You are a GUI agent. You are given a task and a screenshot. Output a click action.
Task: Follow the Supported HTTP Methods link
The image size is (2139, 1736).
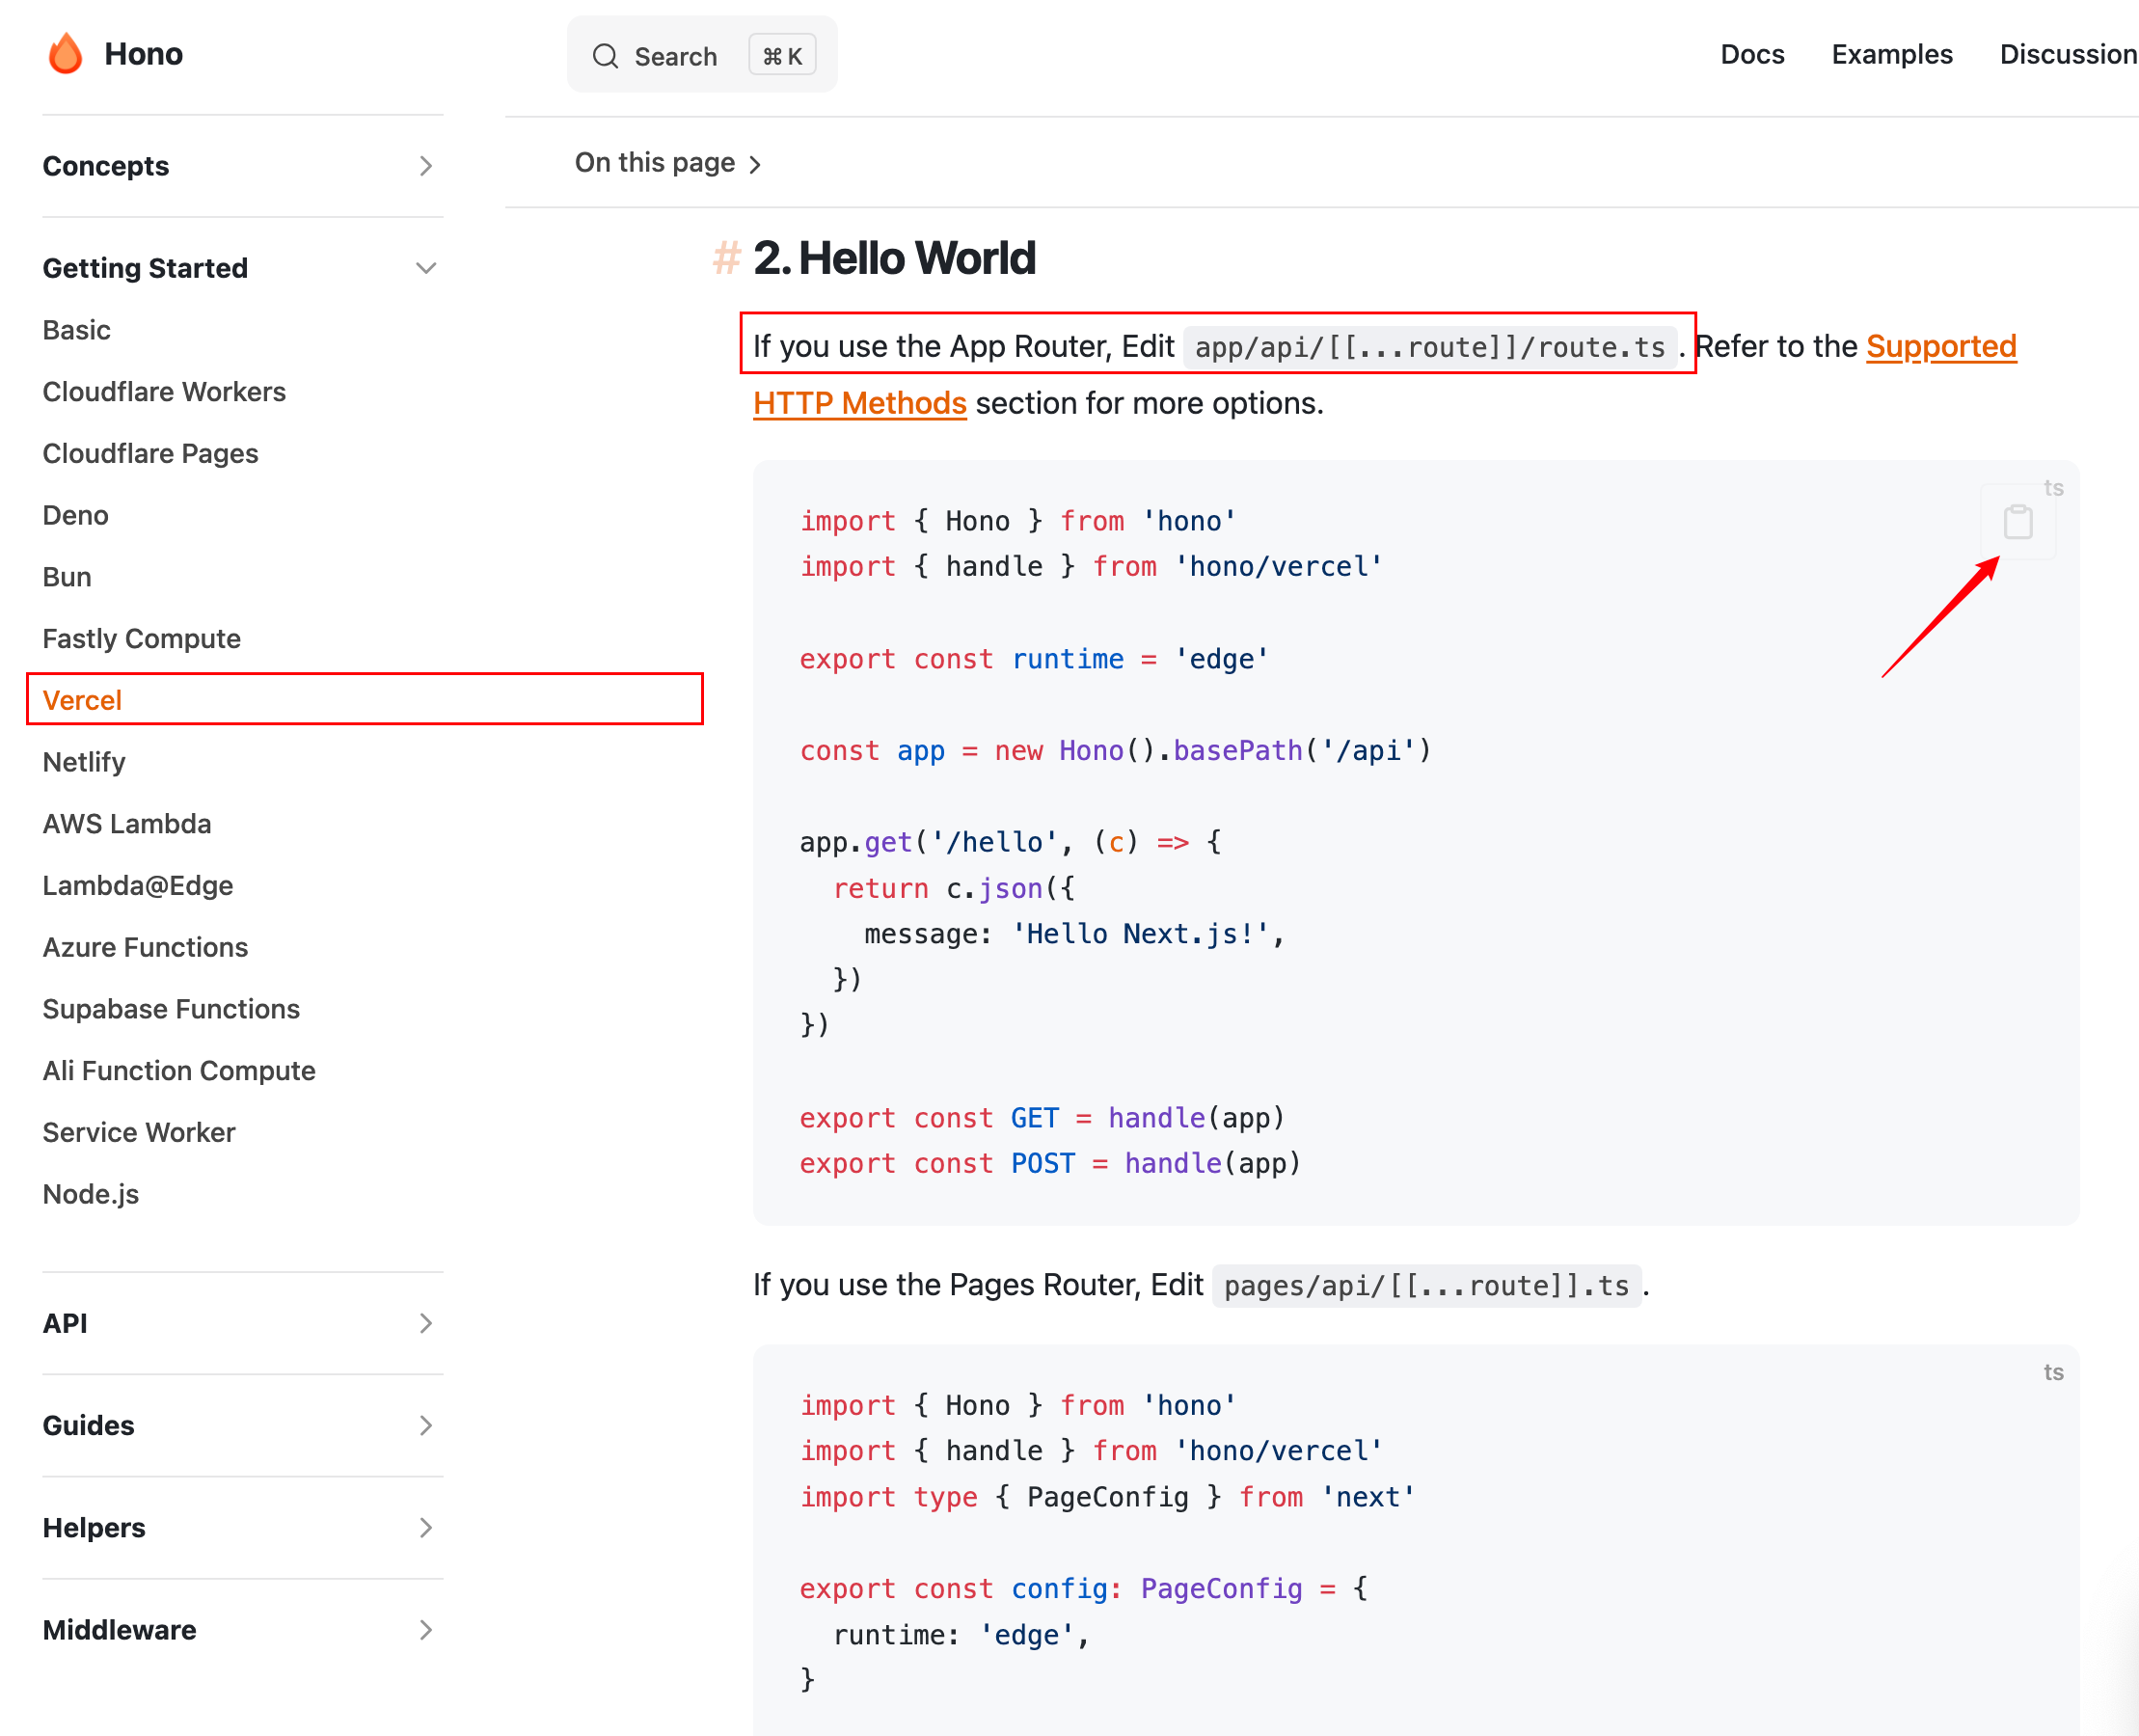click(x=1940, y=346)
